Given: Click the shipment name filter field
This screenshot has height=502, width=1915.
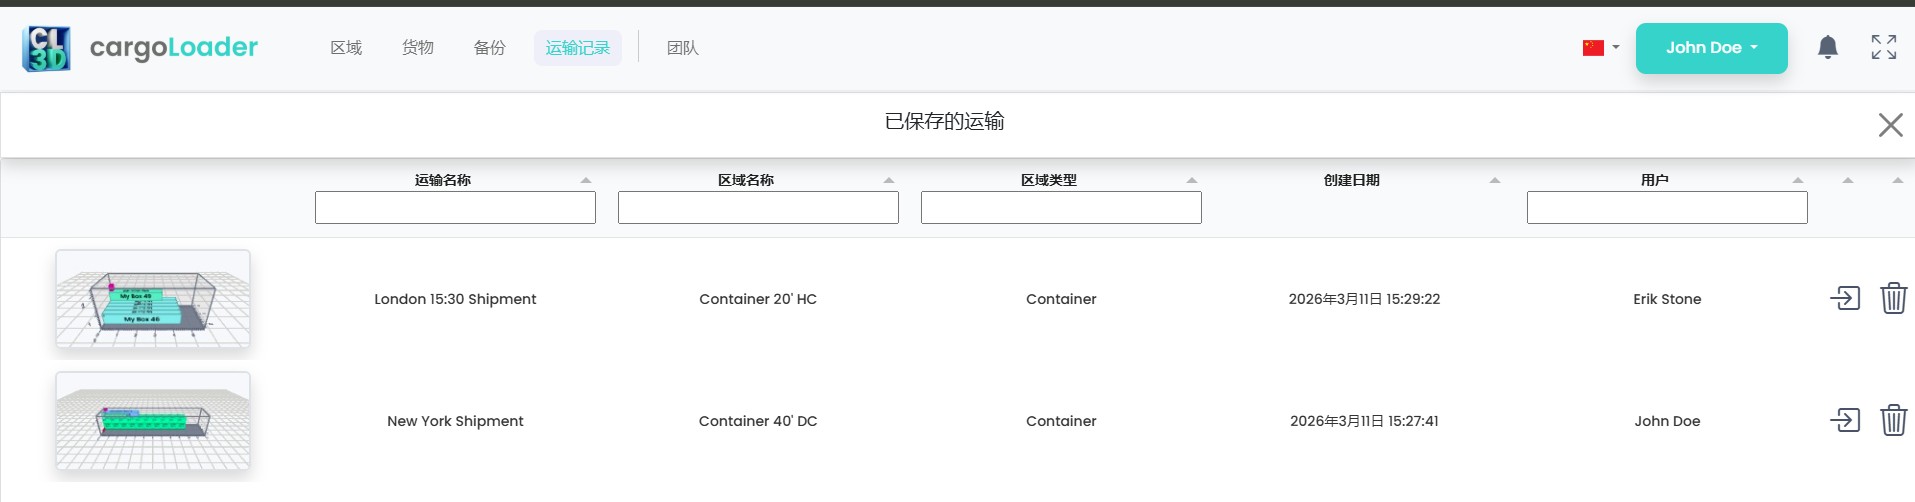Looking at the screenshot, I should click(x=455, y=208).
